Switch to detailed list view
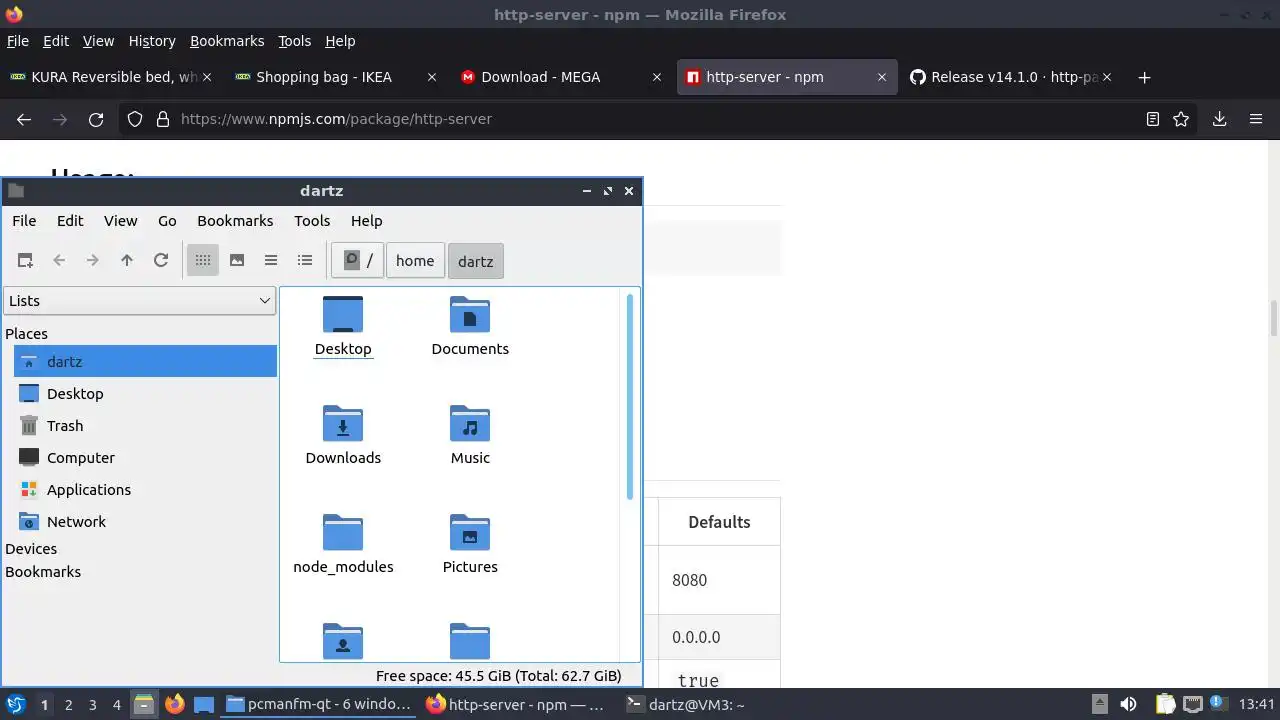Image resolution: width=1280 pixels, height=720 pixels. click(x=305, y=260)
